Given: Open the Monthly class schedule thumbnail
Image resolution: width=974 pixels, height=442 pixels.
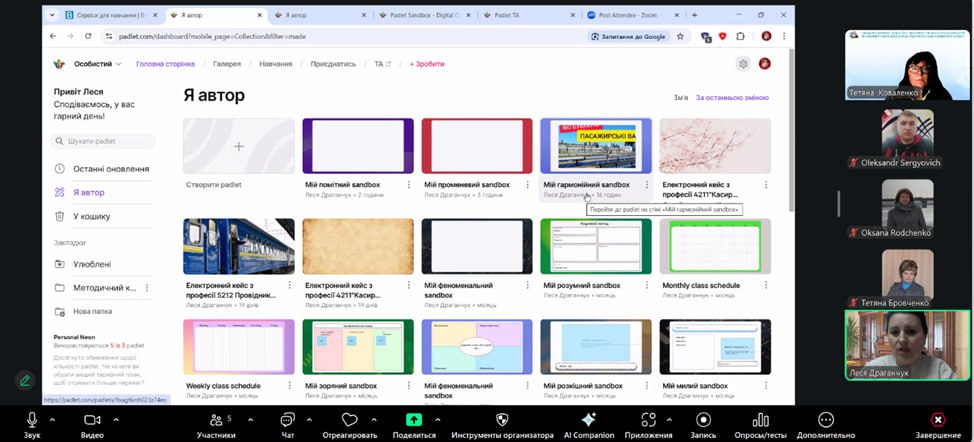Looking at the screenshot, I should click(714, 246).
